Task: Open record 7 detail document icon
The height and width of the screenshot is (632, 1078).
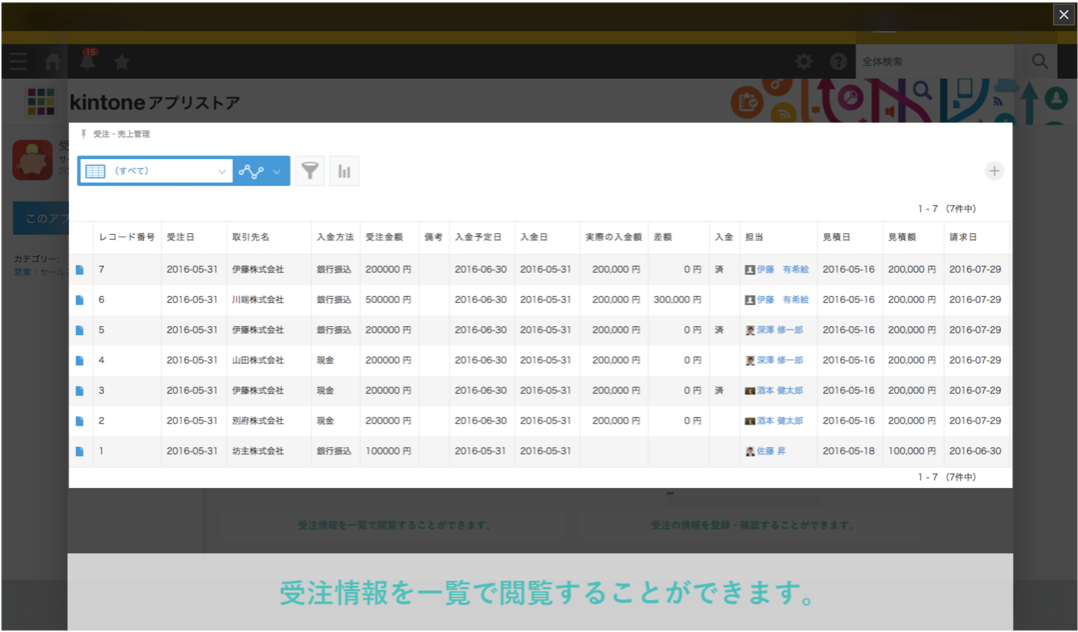Action: (x=80, y=270)
